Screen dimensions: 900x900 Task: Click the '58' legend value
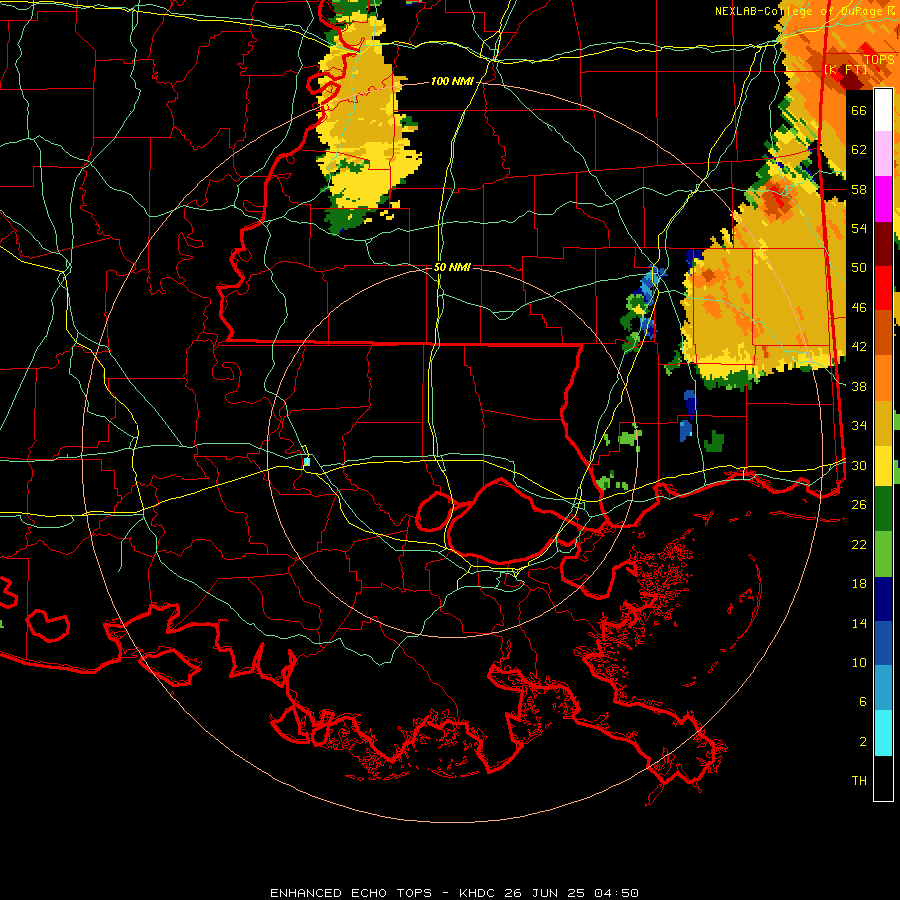(x=859, y=189)
